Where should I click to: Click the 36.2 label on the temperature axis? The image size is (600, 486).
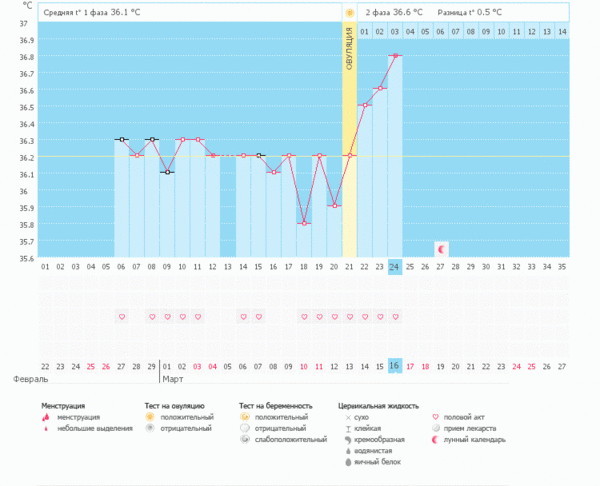pyautogui.click(x=27, y=158)
